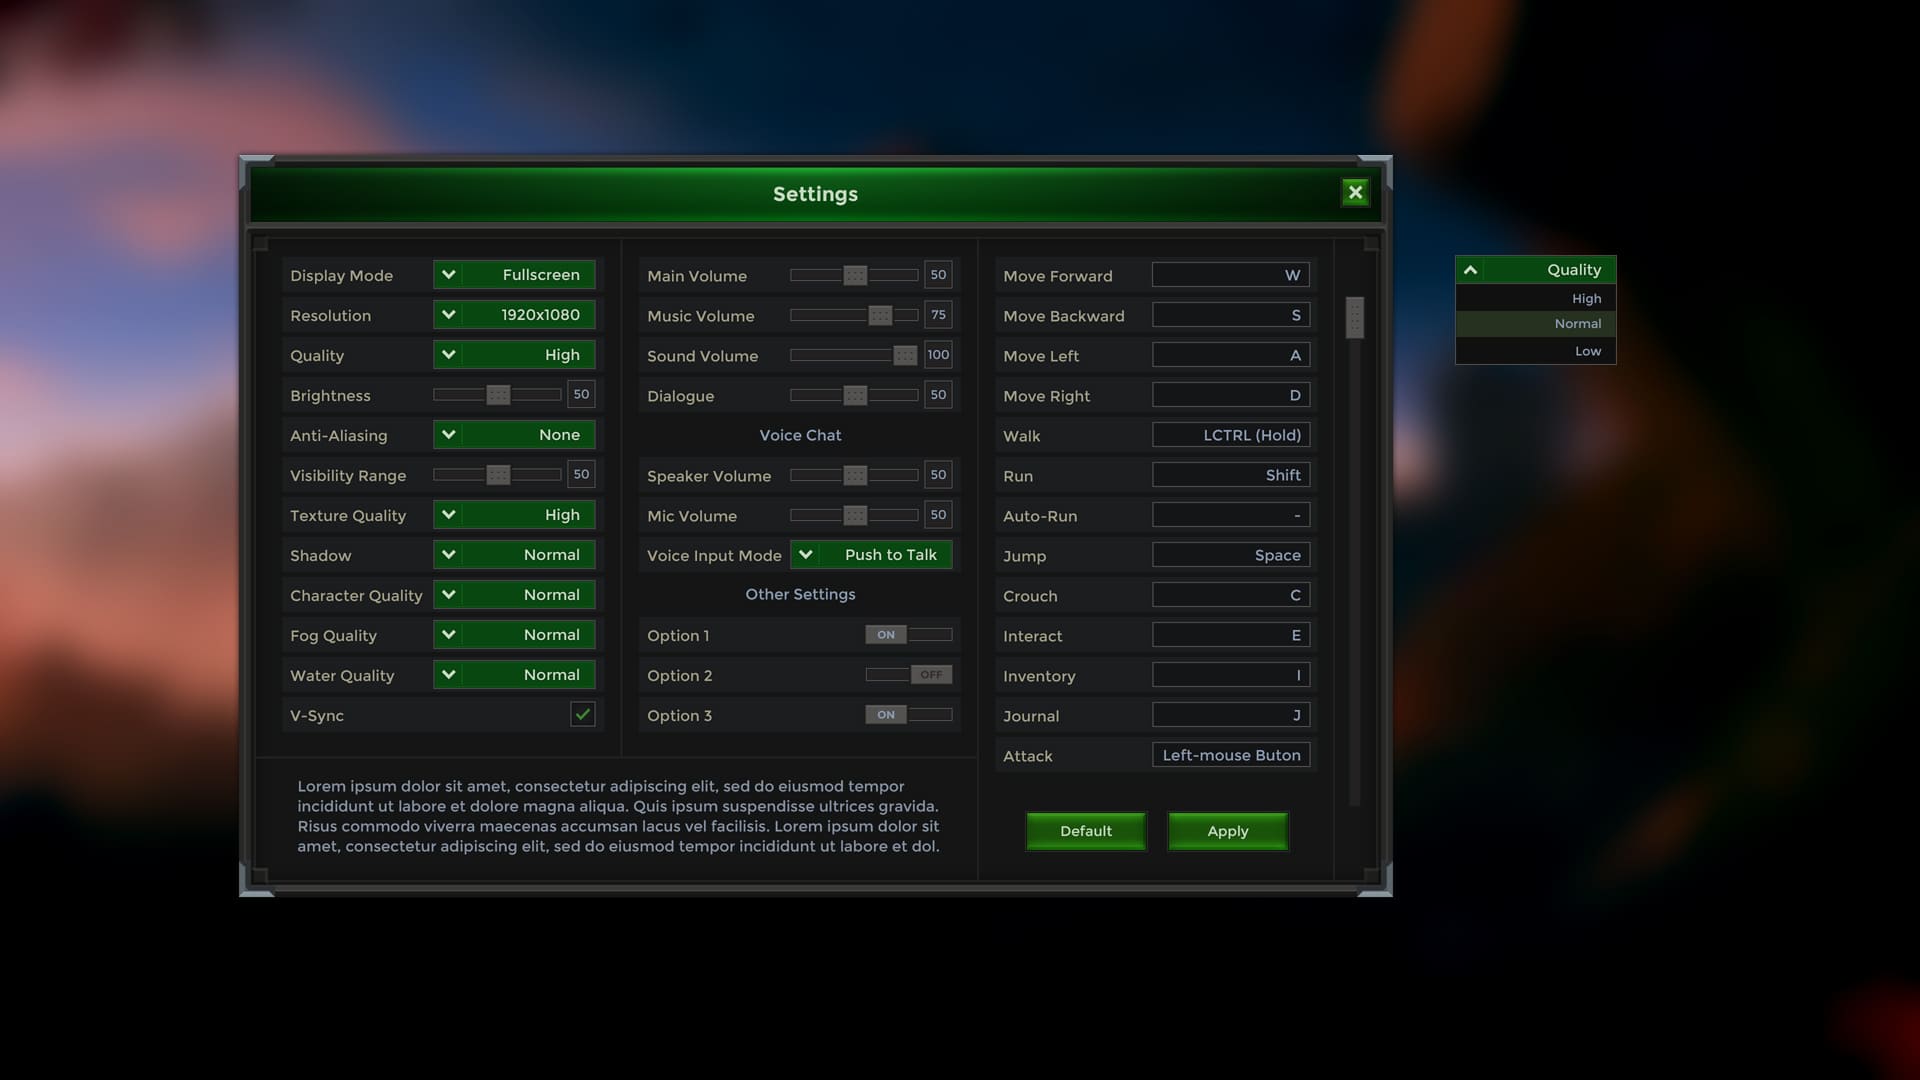The width and height of the screenshot is (1920, 1080).
Task: Collapse the Quality dropdown popup arrow
Action: pos(1470,270)
